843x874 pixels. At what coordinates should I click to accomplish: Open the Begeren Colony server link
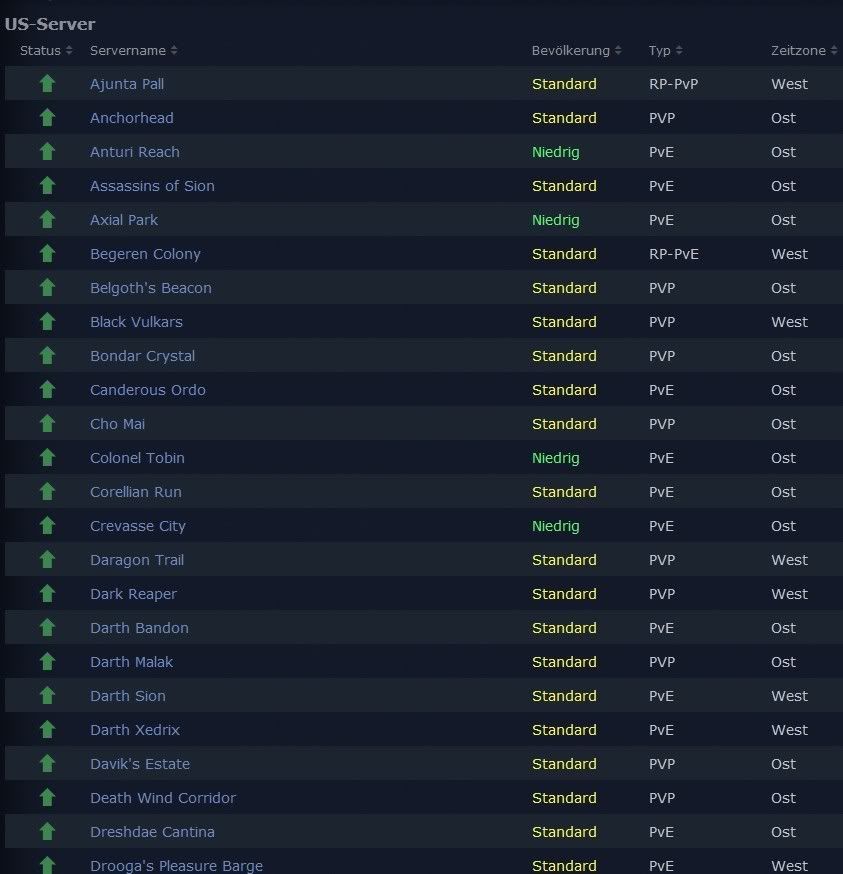click(145, 254)
